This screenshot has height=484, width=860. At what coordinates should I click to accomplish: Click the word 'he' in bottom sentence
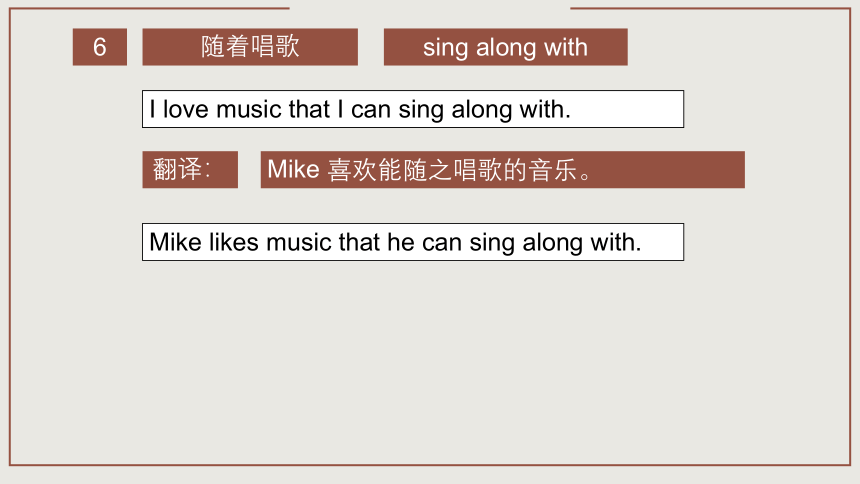[401, 242]
